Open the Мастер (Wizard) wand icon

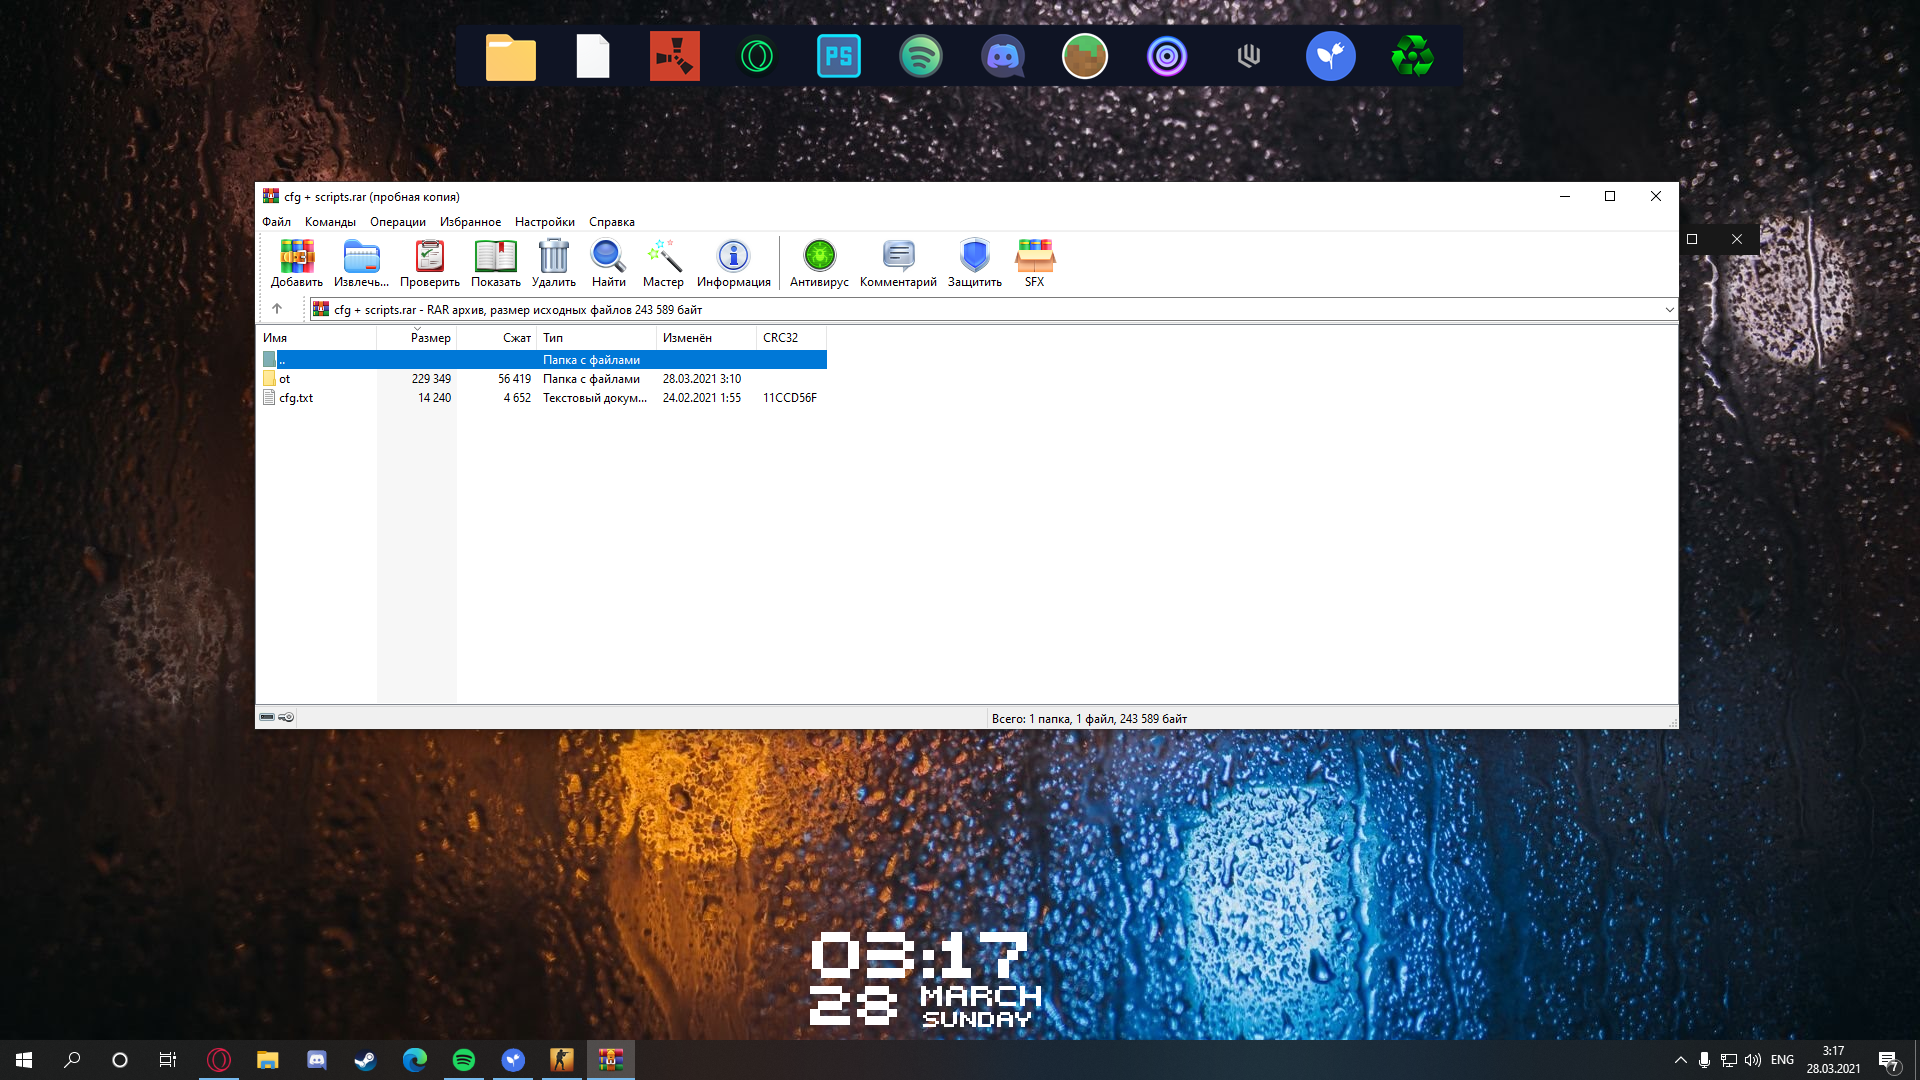click(x=664, y=258)
